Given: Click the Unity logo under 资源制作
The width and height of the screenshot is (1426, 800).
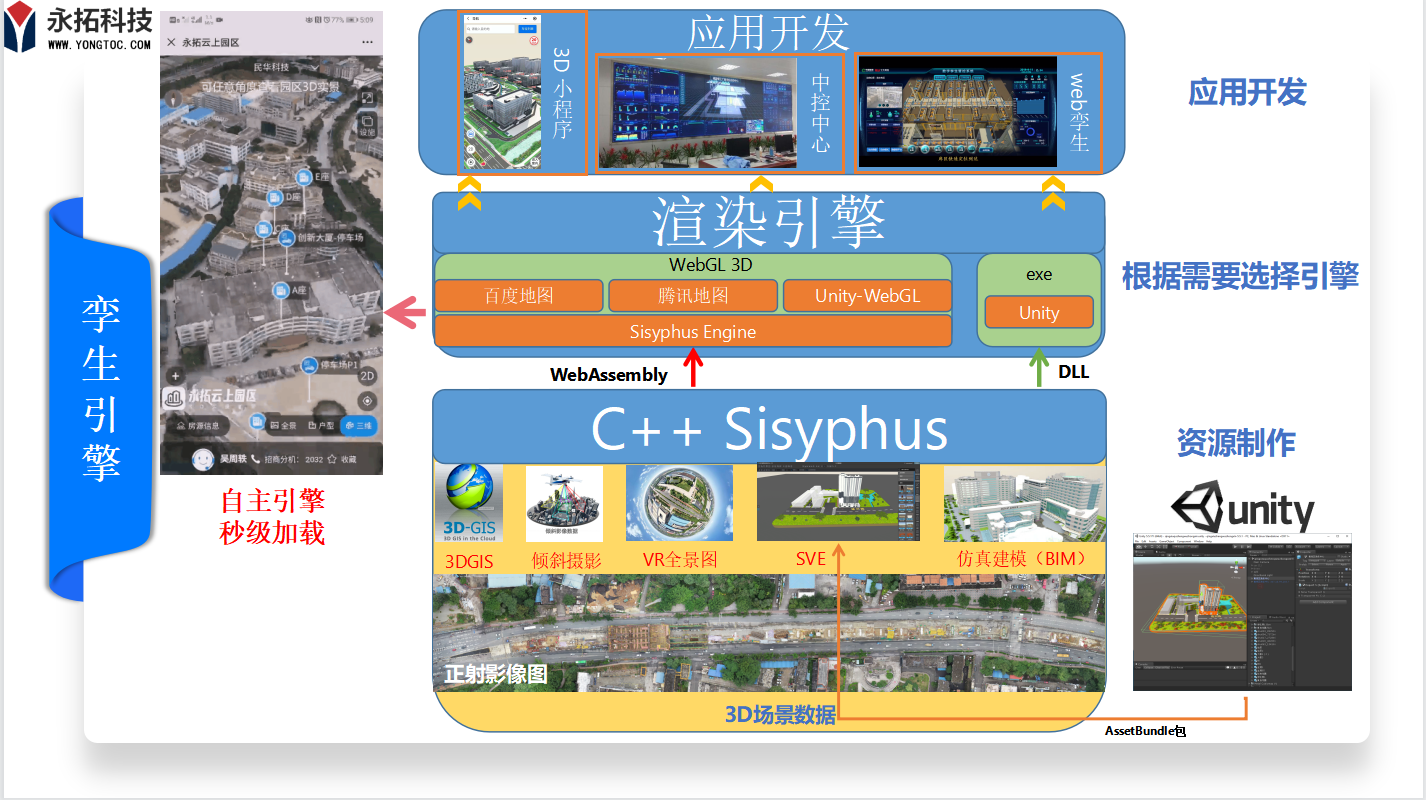Looking at the screenshot, I should click(x=1242, y=508).
